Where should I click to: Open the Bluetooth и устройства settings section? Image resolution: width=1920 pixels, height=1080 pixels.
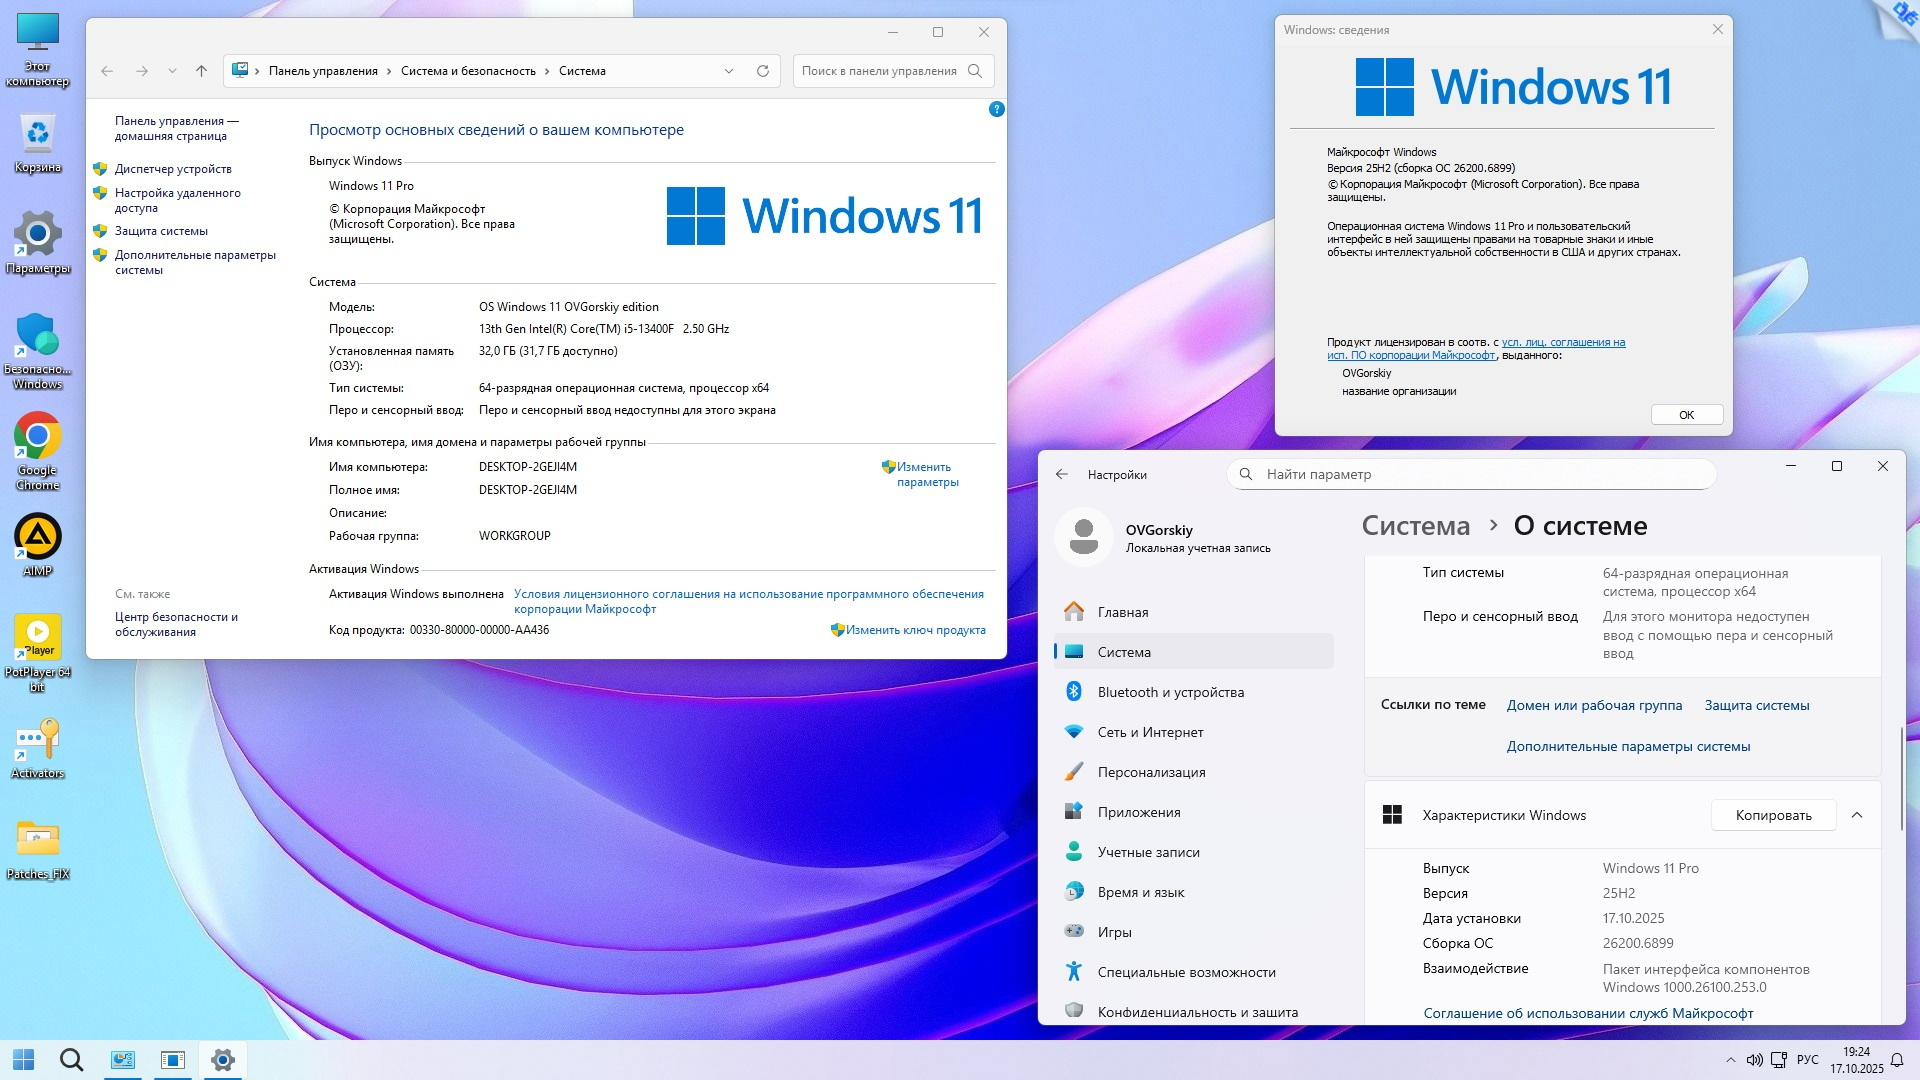(1170, 692)
